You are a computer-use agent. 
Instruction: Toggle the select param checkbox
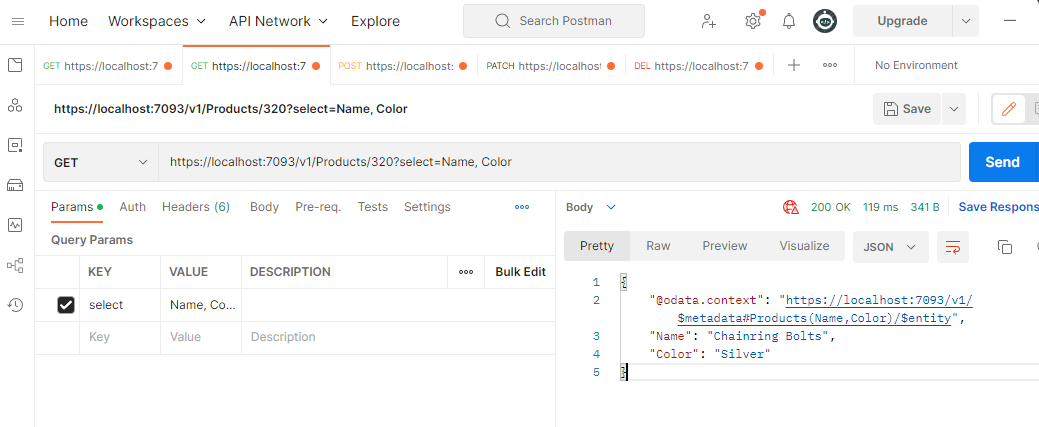[x=66, y=305]
